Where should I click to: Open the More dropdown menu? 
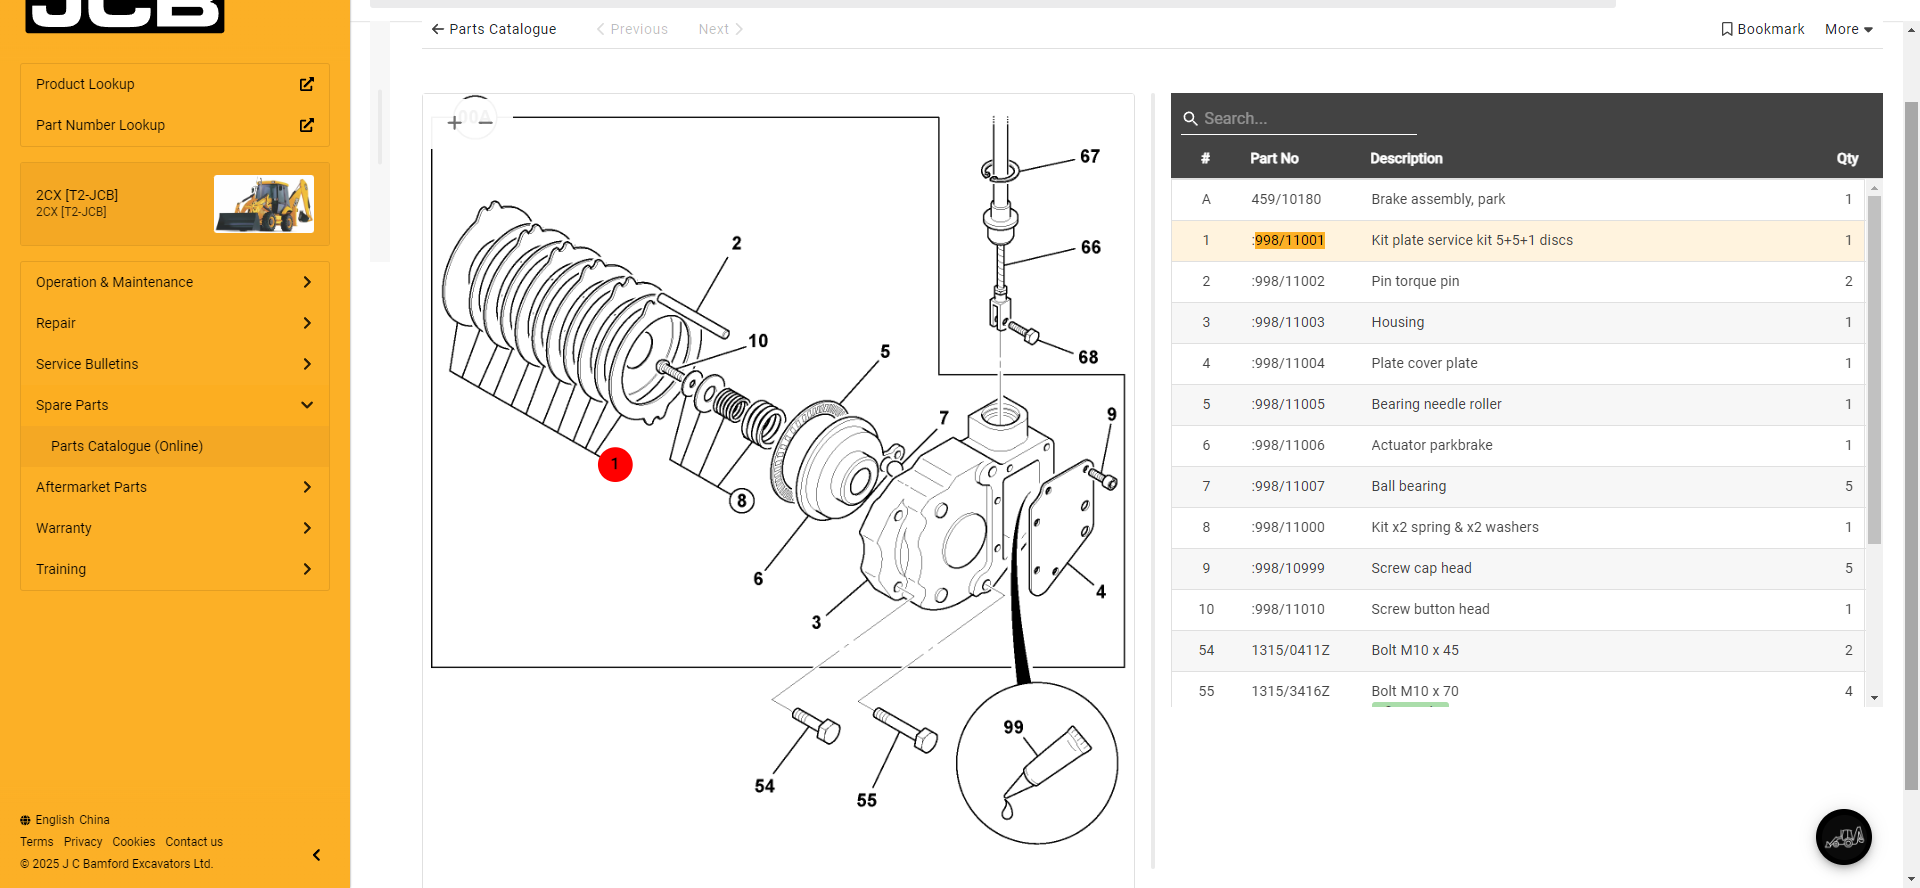1848,29
